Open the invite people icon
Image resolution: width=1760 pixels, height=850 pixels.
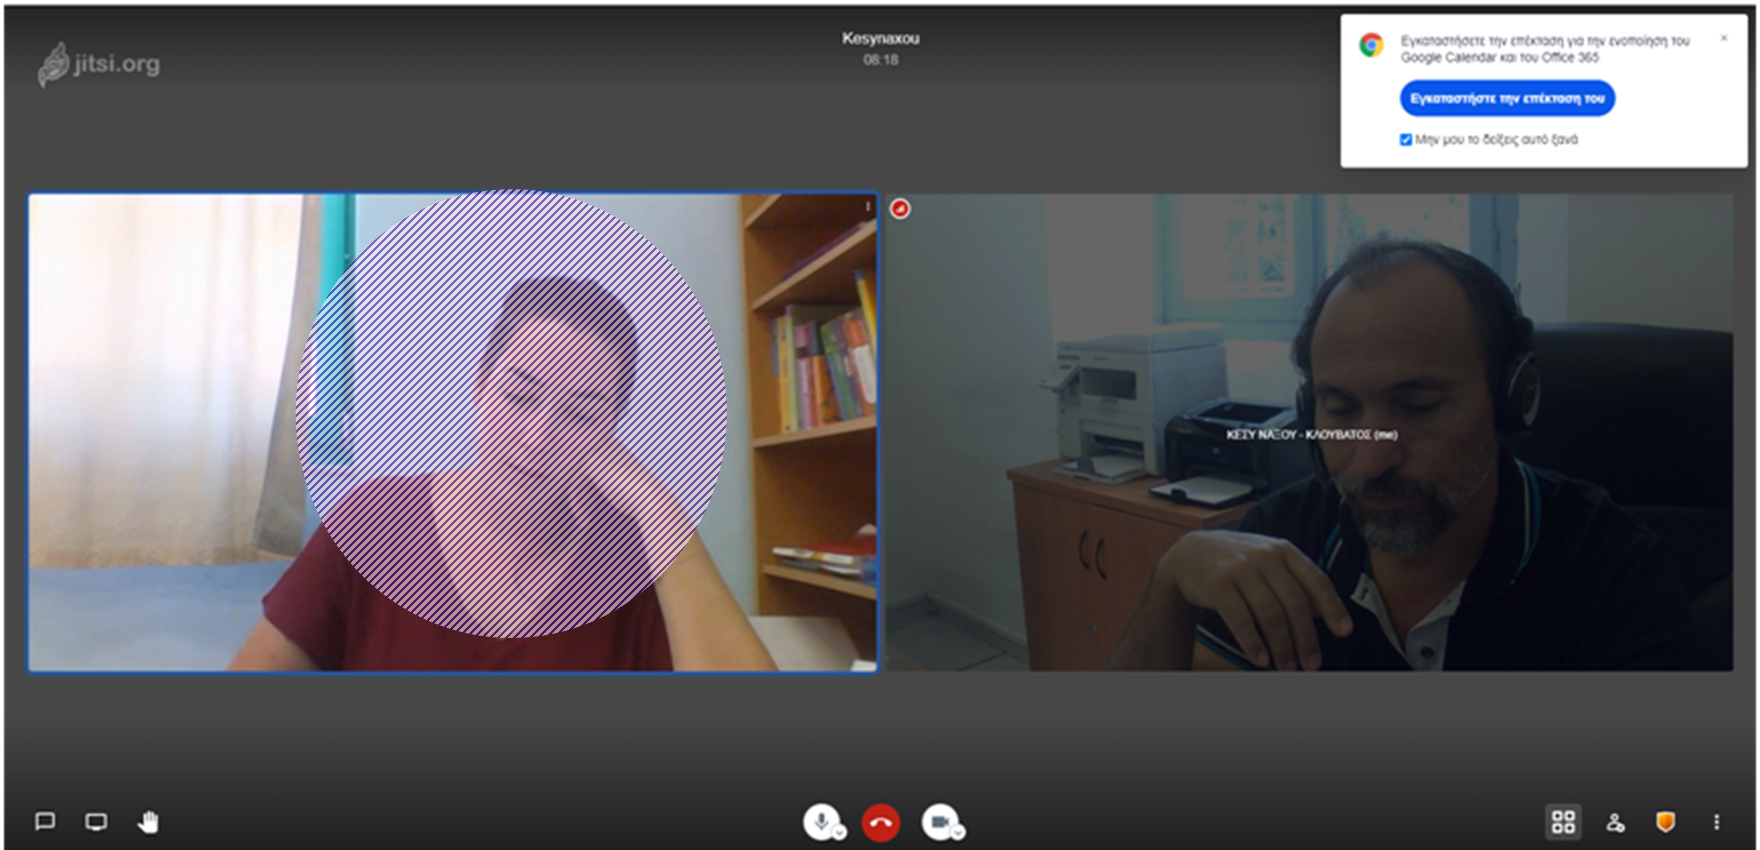1615,822
